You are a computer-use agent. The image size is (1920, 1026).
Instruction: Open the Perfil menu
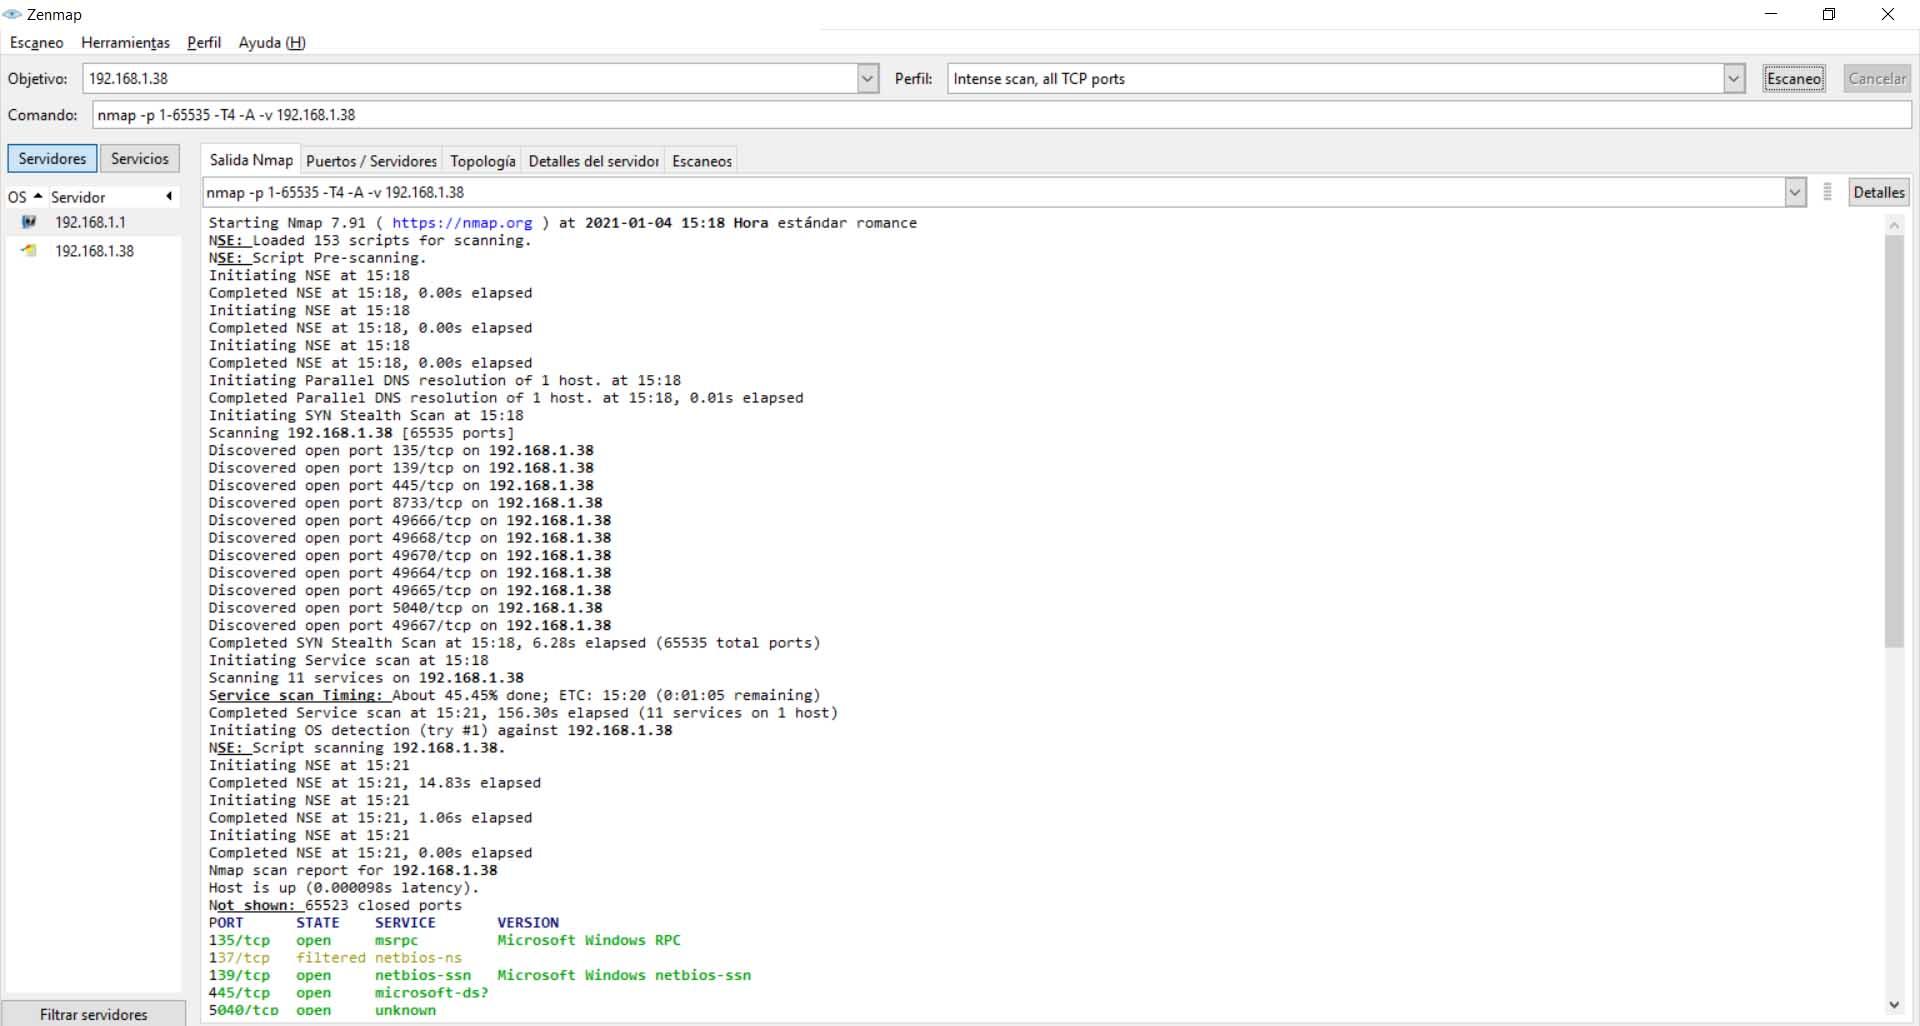[x=204, y=42]
